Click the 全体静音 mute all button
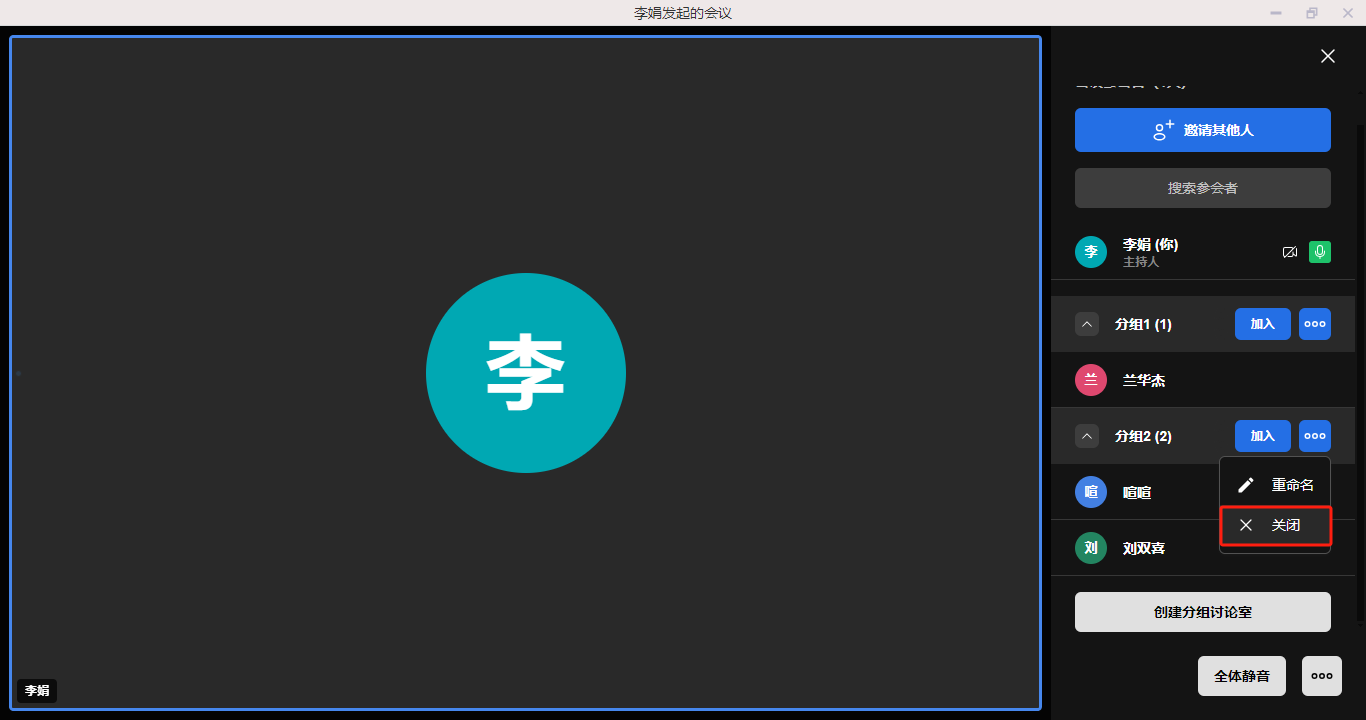 [x=1241, y=676]
